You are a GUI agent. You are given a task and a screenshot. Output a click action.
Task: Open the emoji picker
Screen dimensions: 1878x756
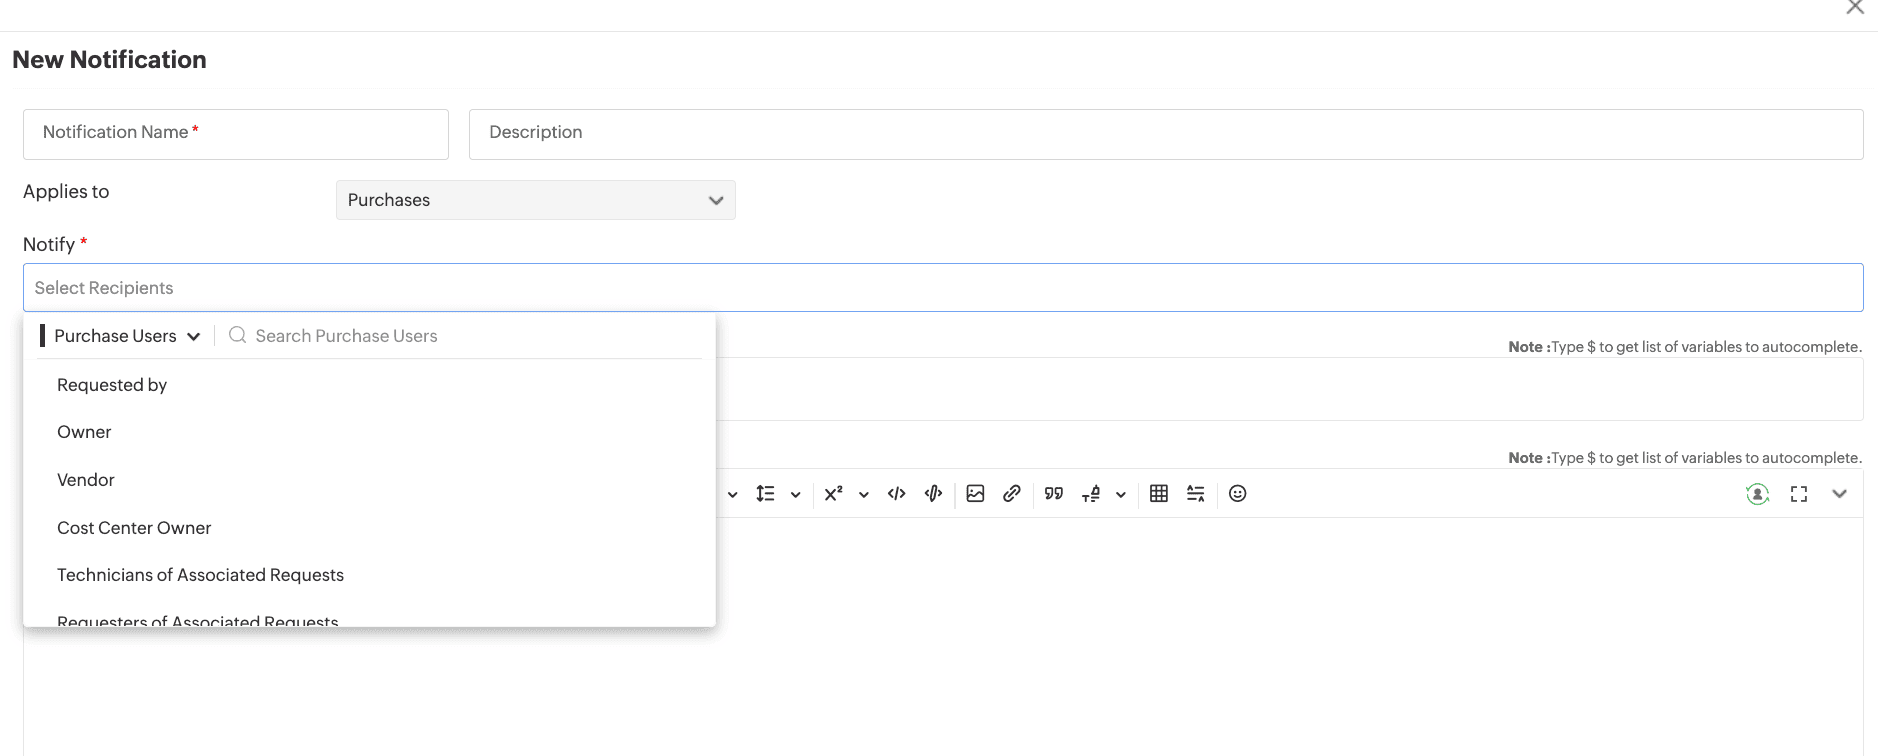tap(1237, 494)
